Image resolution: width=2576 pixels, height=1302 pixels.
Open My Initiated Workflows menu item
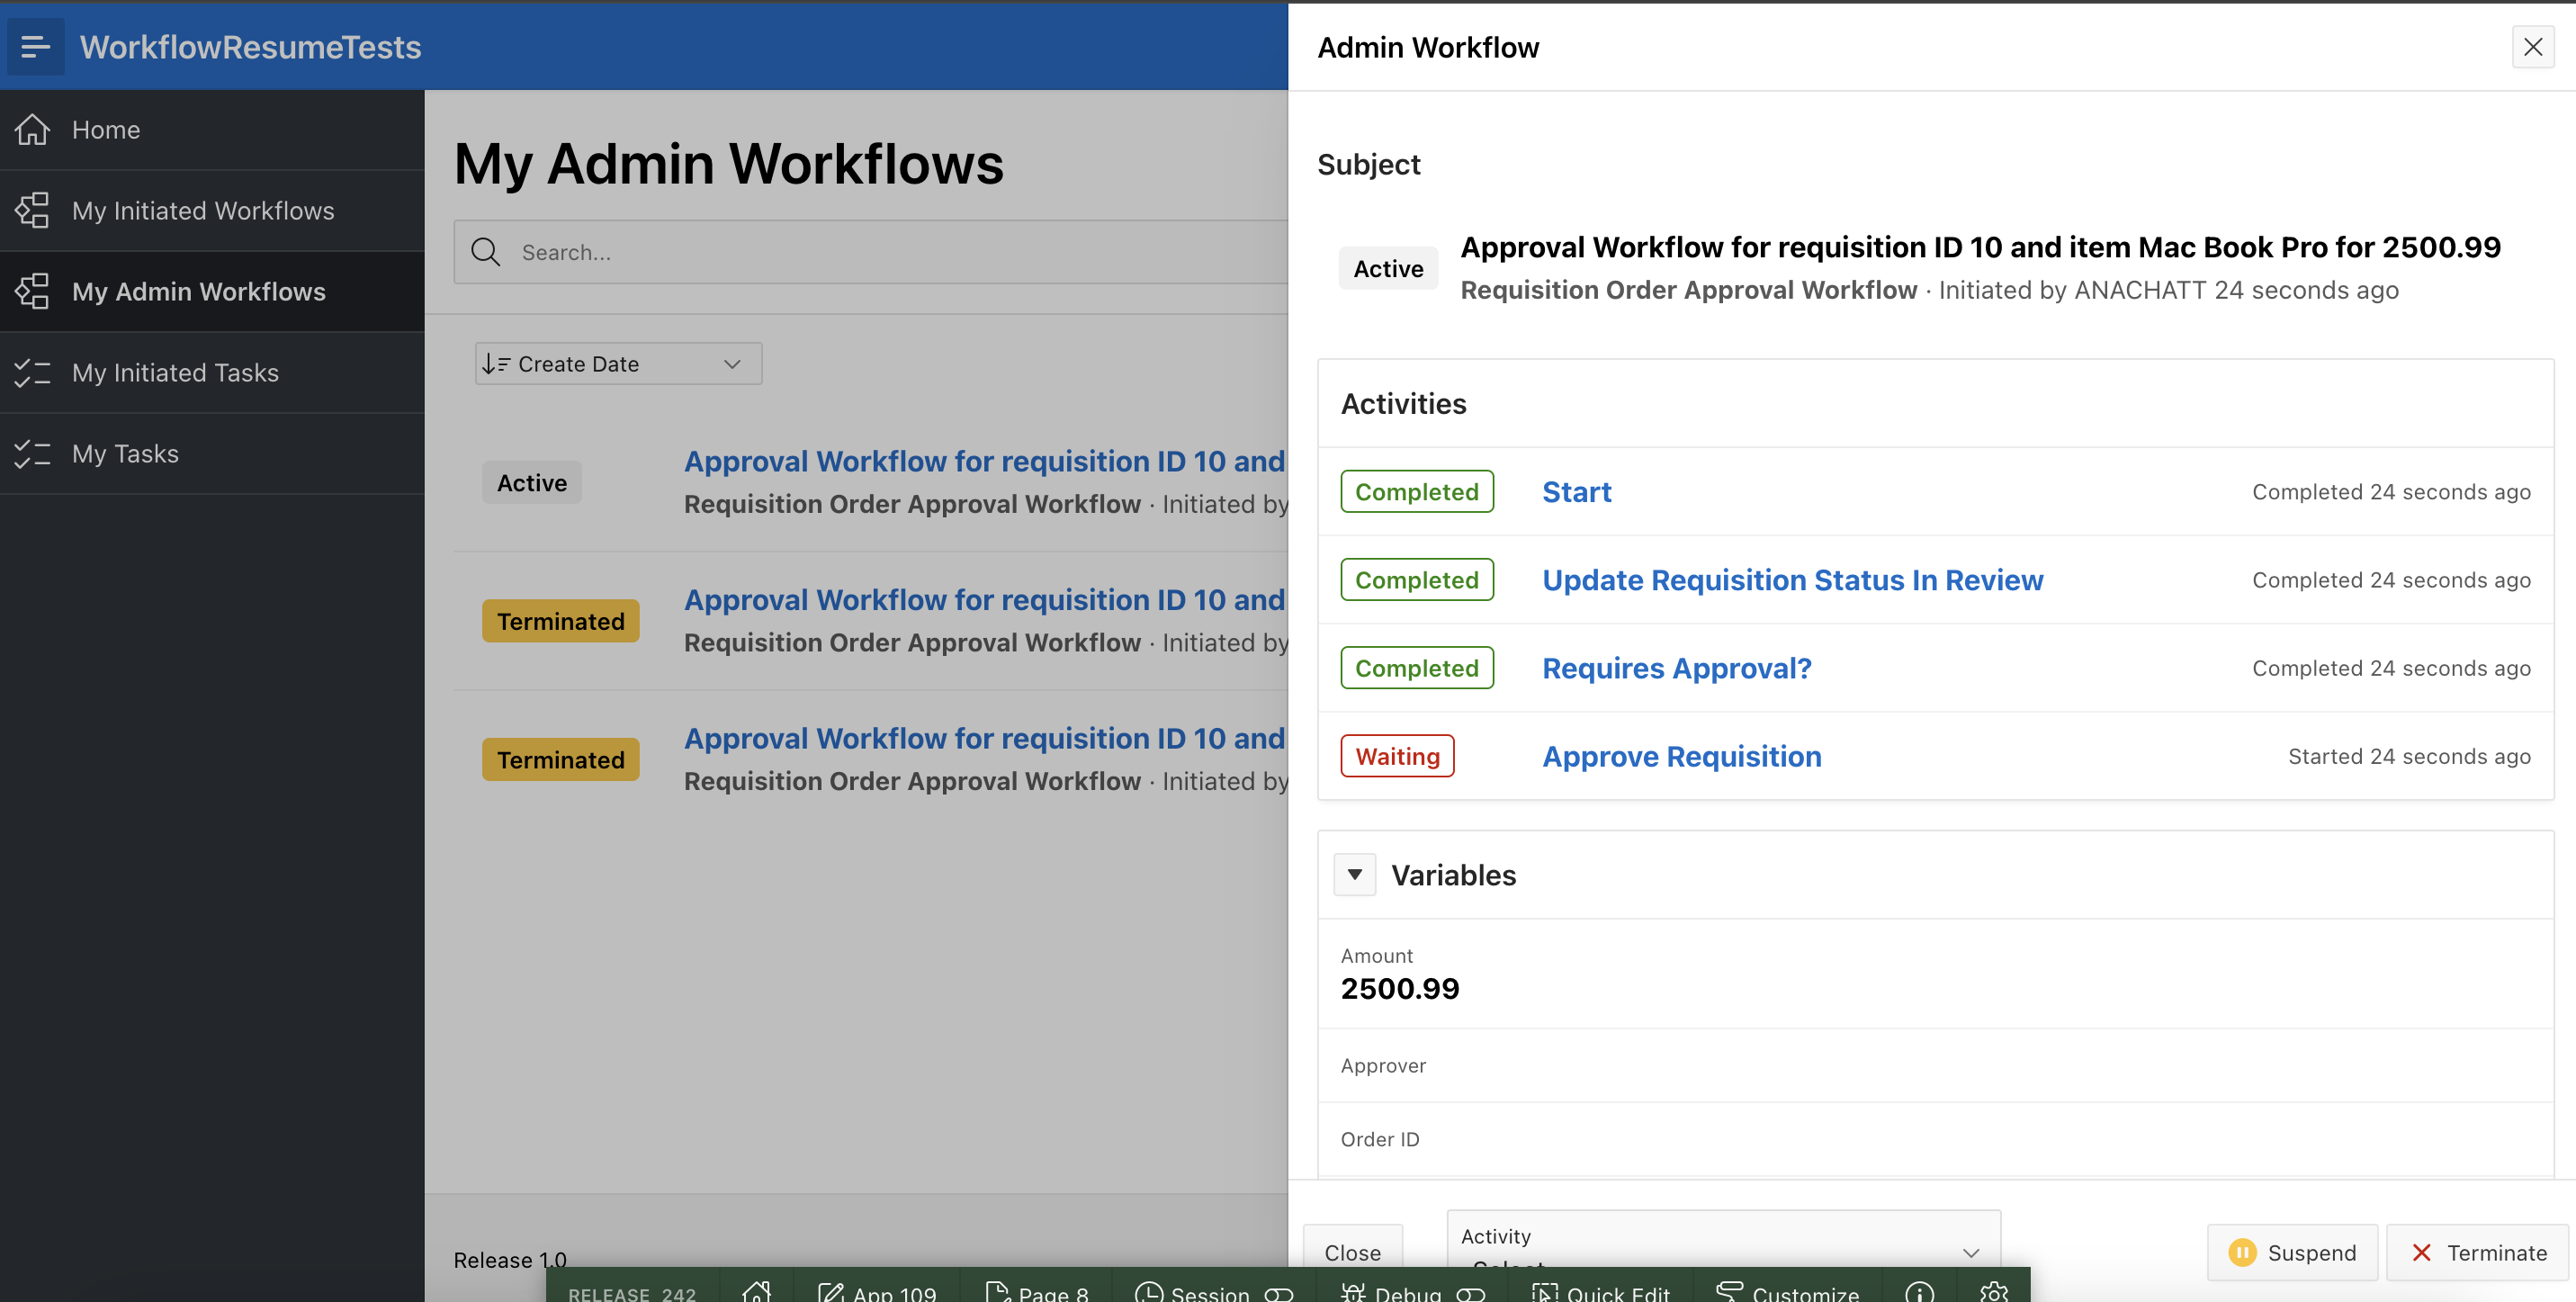coord(203,211)
